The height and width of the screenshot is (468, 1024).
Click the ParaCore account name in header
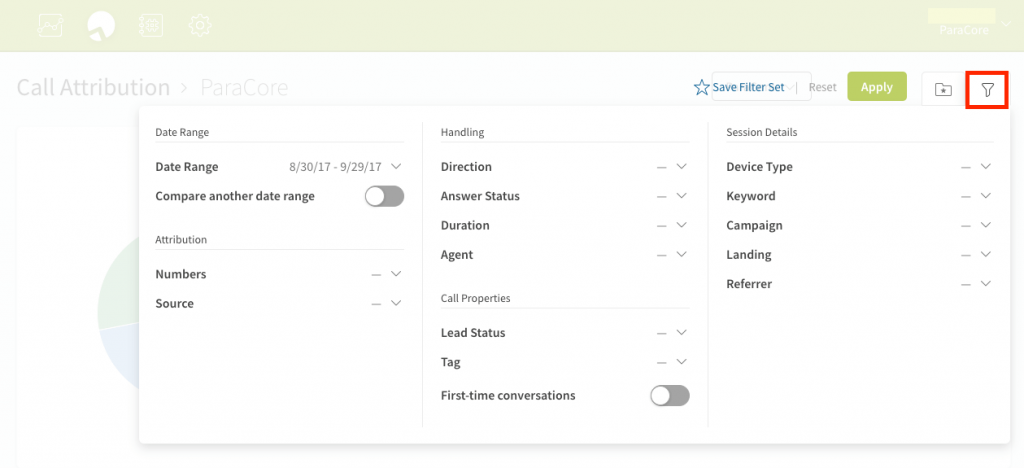964,30
